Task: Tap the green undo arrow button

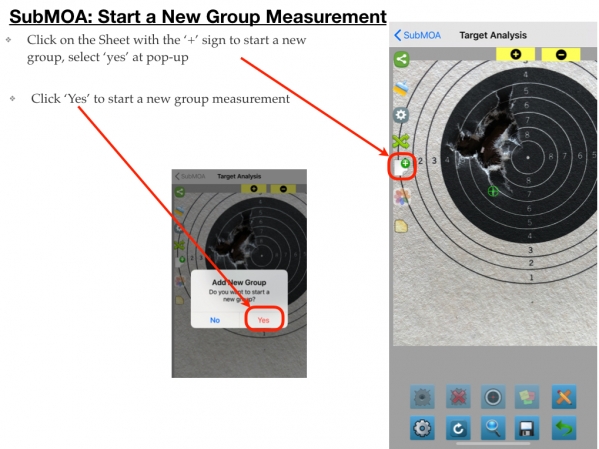Action: (564, 428)
